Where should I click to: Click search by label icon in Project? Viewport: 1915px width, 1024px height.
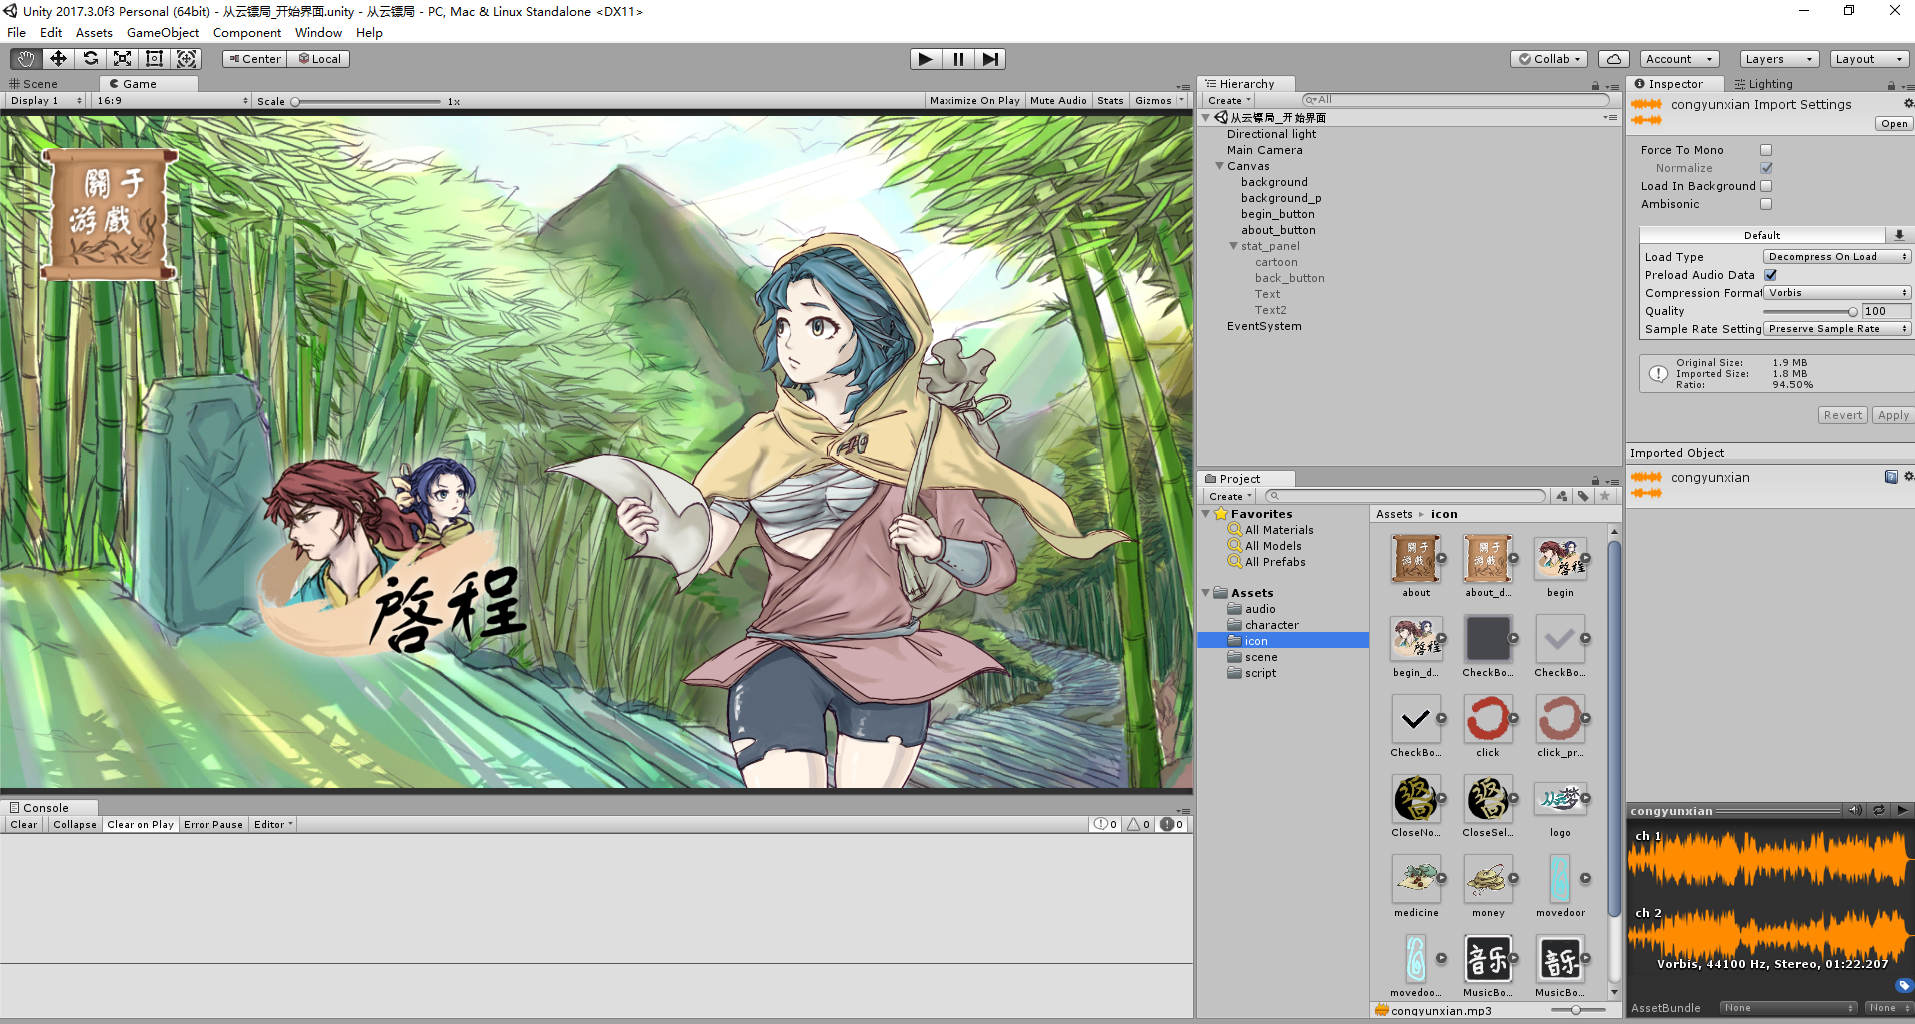click(1583, 496)
